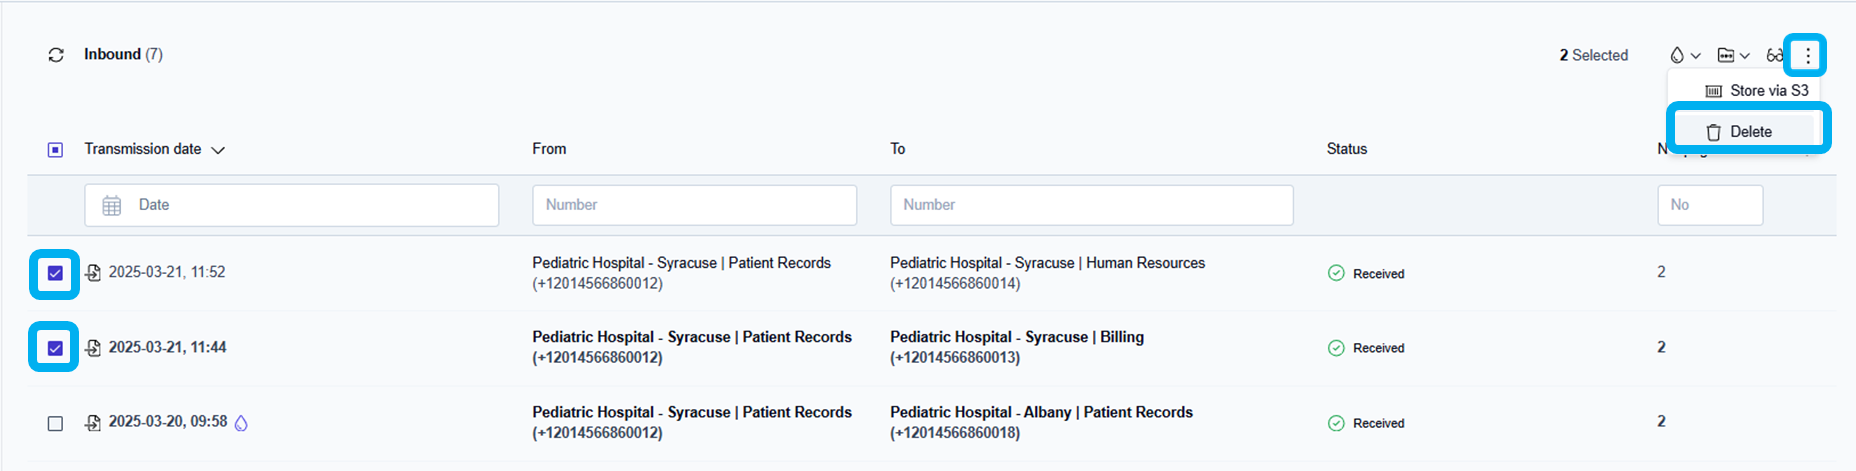Toggle the select-all checkbox in table header

(55, 150)
